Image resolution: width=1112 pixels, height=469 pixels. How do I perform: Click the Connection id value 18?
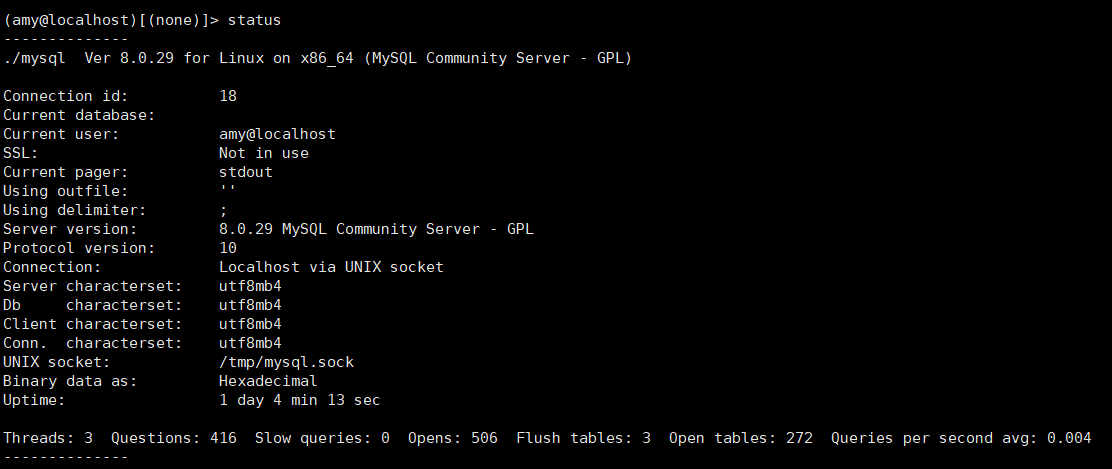(x=228, y=96)
